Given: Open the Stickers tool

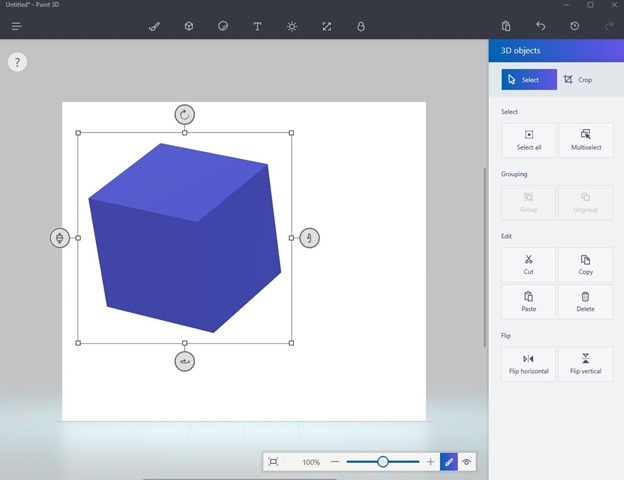Looking at the screenshot, I should coord(223,26).
